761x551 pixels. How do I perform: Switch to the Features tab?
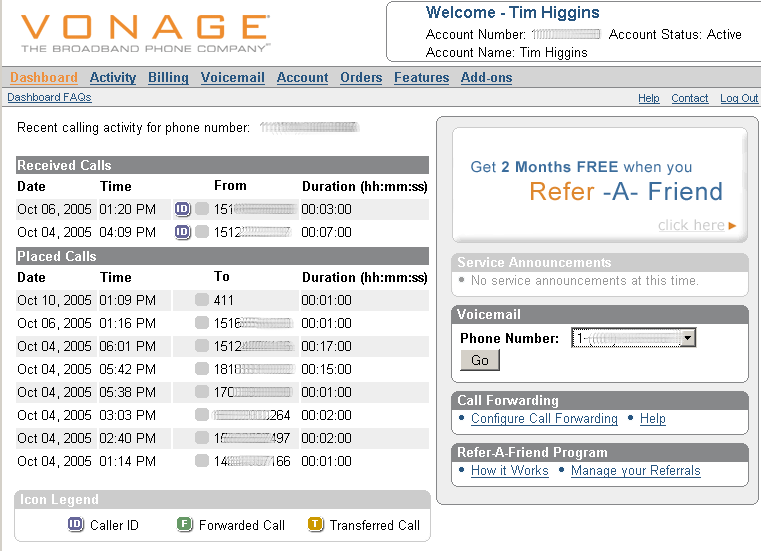click(421, 78)
